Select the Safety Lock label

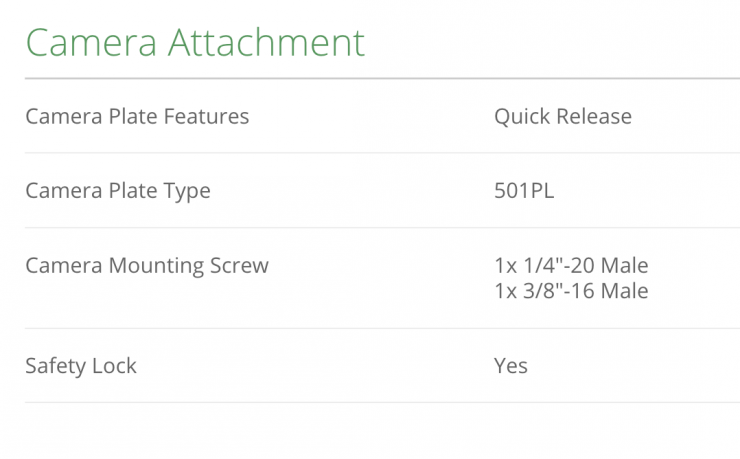click(81, 366)
